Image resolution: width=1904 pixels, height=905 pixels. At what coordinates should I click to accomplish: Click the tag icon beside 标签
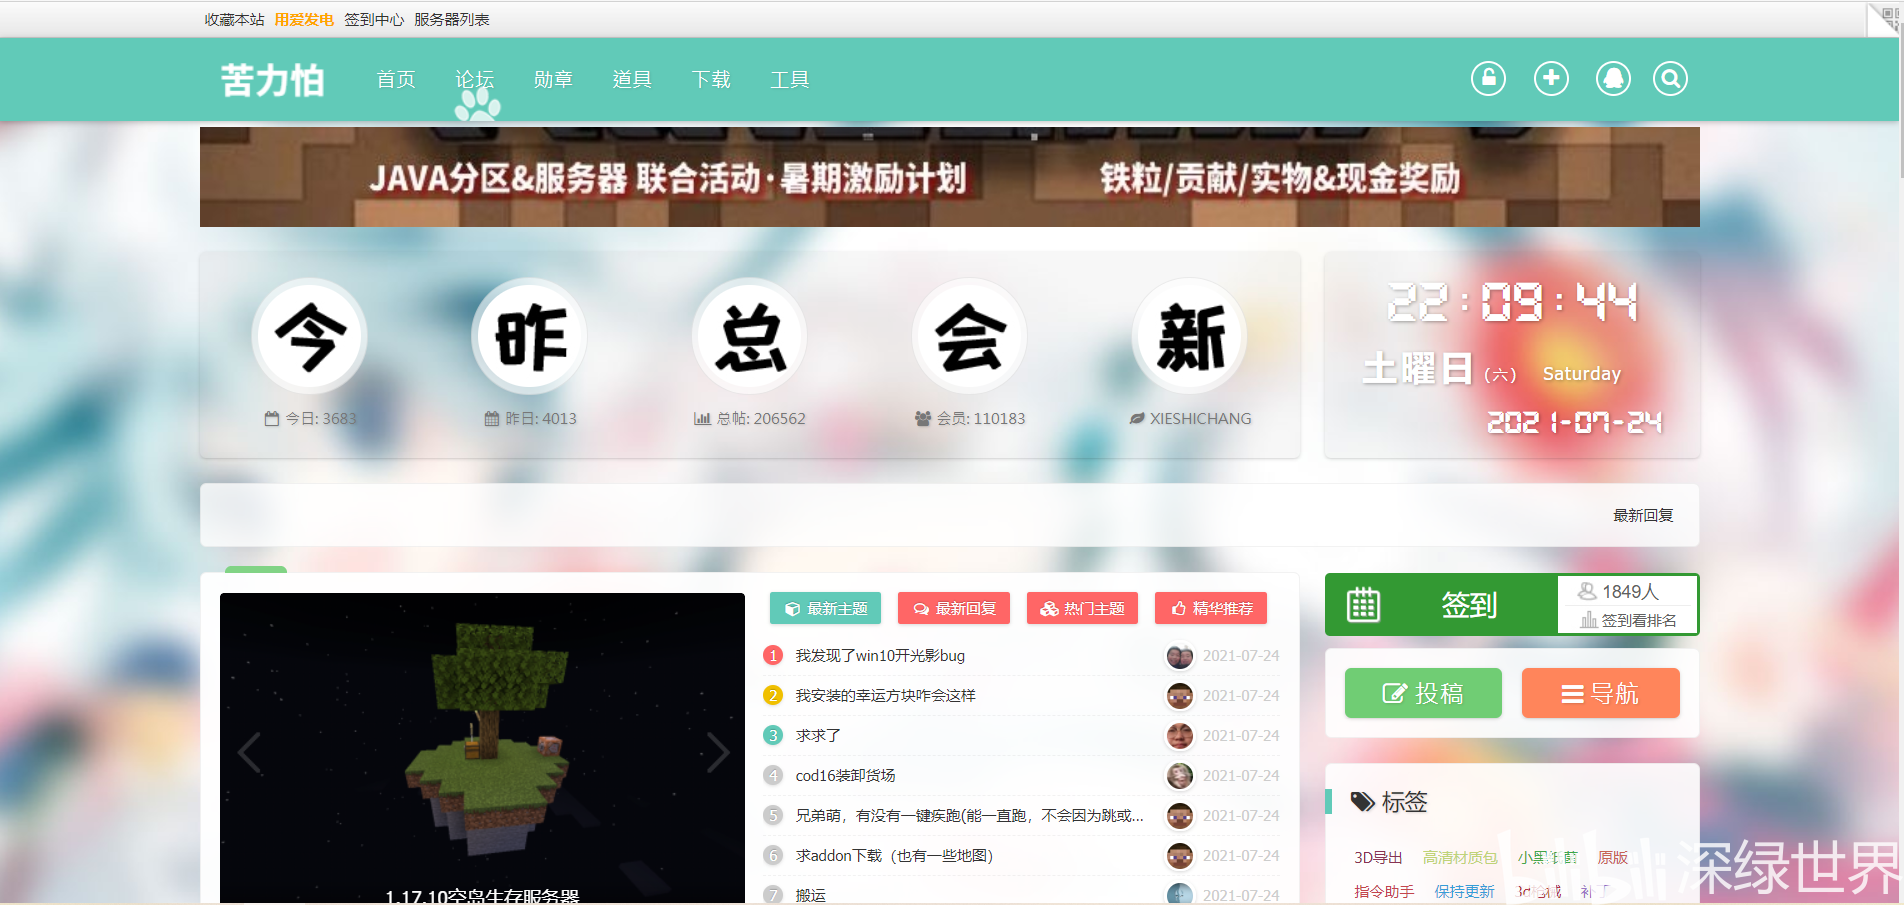click(1362, 802)
